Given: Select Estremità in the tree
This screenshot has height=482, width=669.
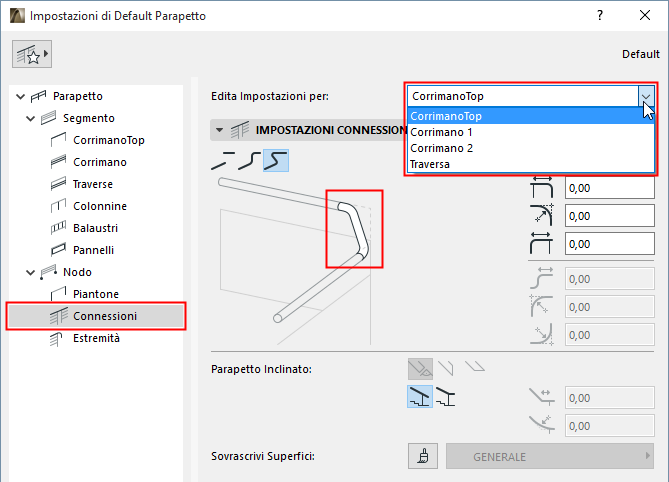Looking at the screenshot, I should (x=96, y=338).
